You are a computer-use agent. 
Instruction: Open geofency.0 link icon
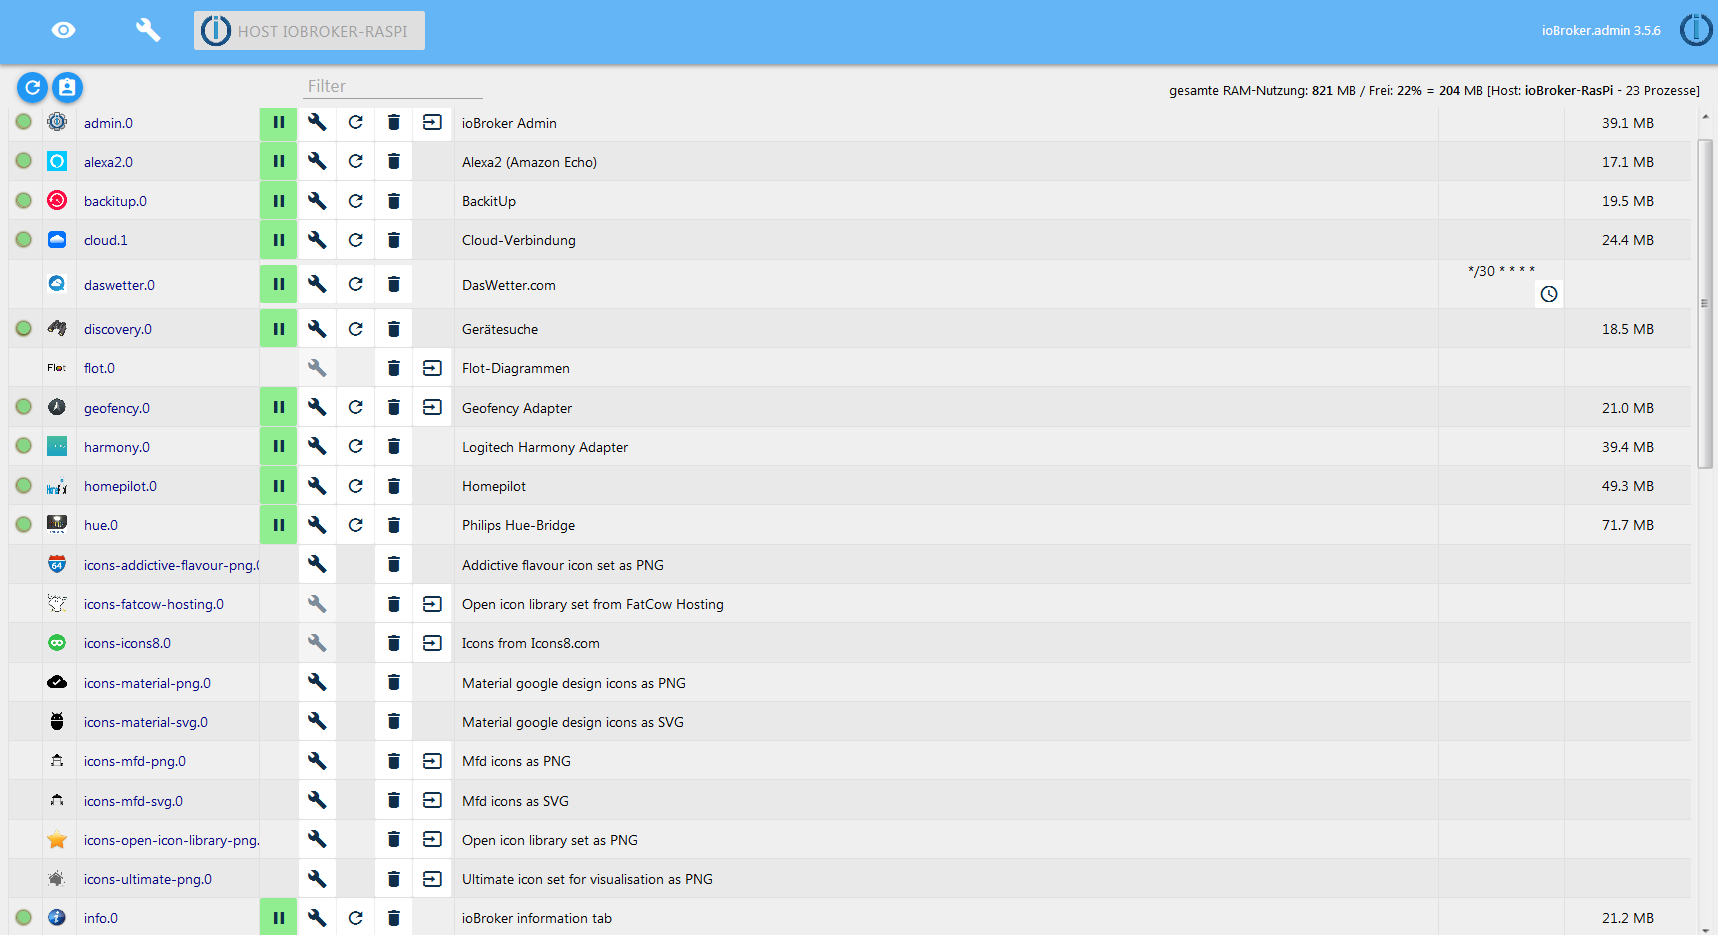[x=432, y=407]
